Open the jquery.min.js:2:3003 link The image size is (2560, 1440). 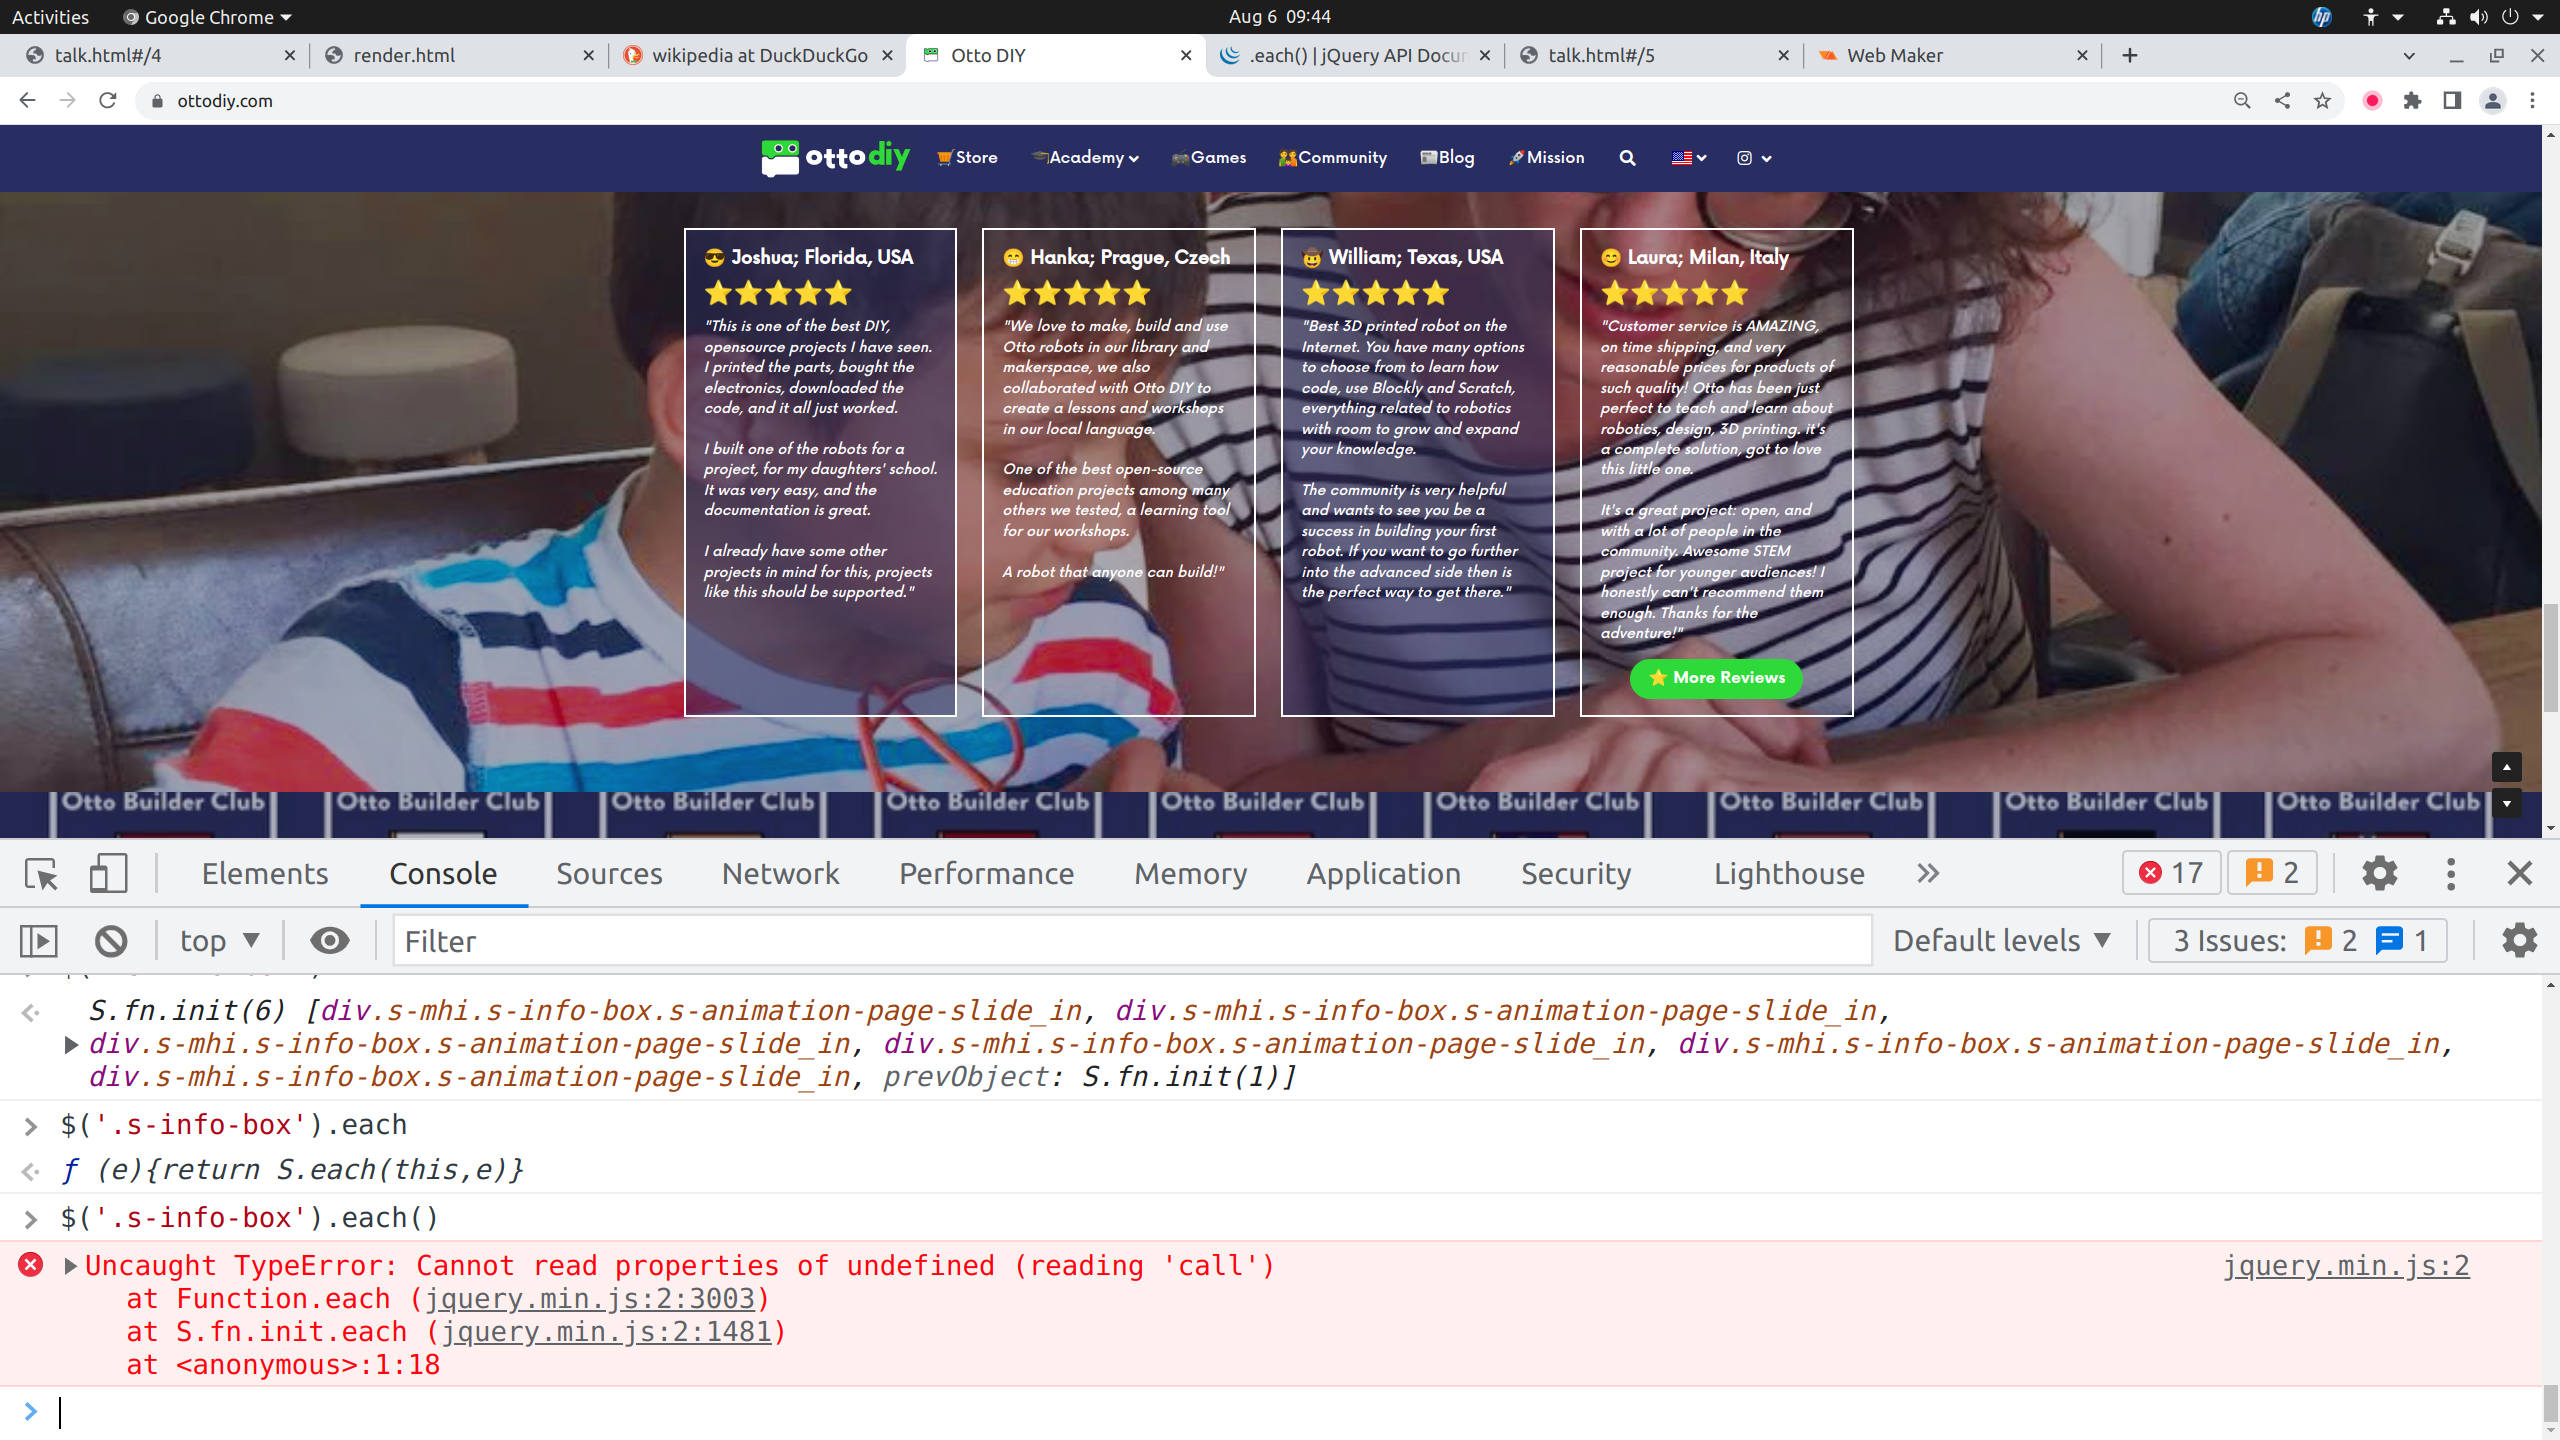pyautogui.click(x=590, y=1299)
